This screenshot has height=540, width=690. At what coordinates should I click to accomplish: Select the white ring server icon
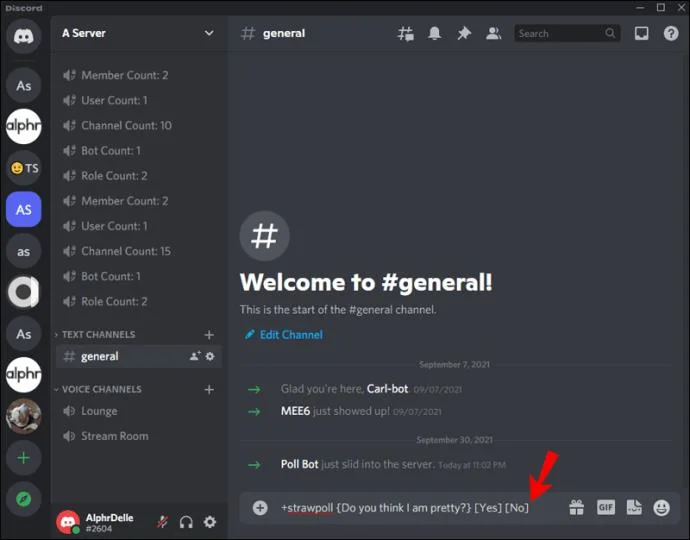24,292
